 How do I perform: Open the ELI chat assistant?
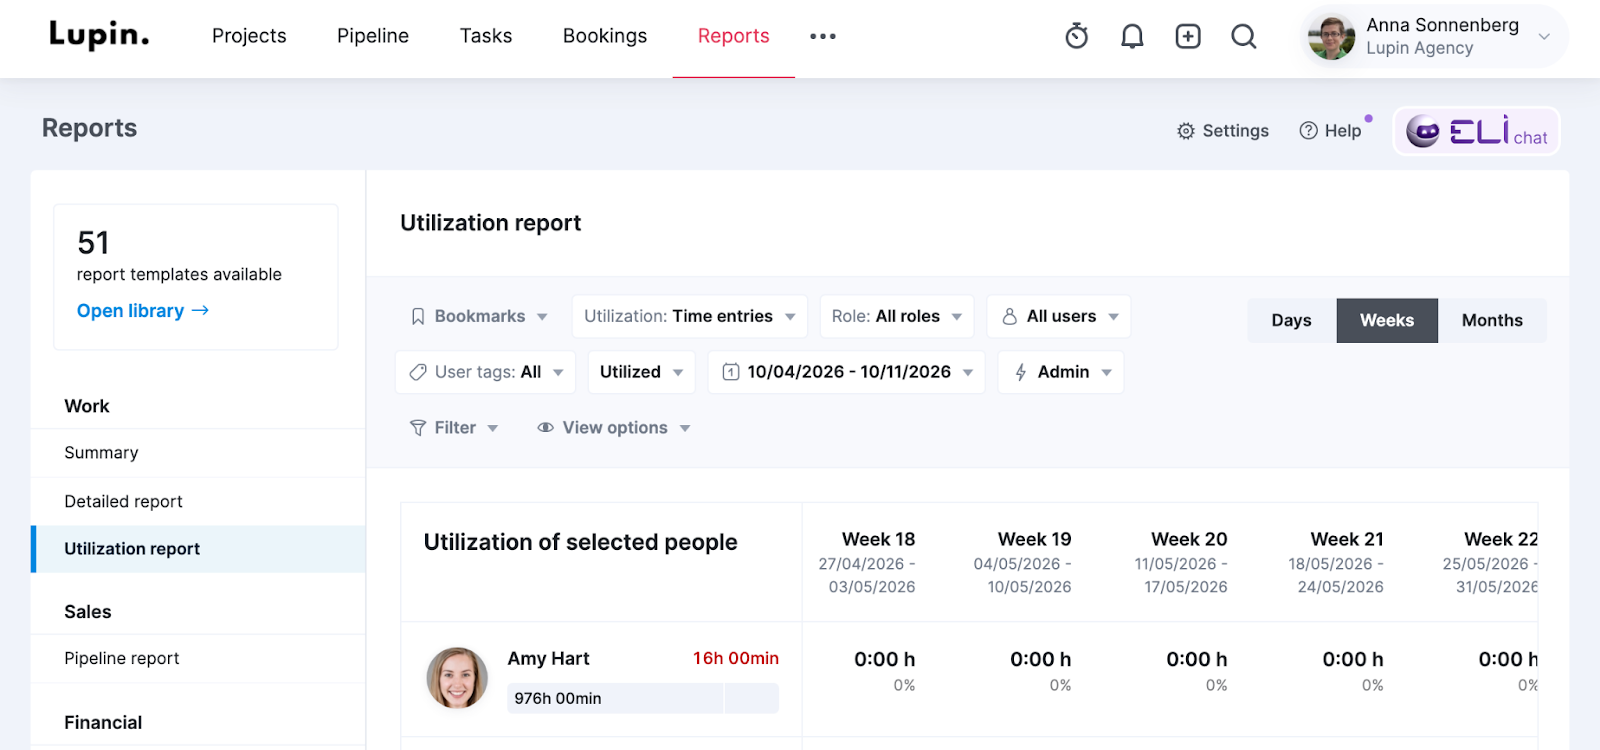pyautogui.click(x=1476, y=132)
